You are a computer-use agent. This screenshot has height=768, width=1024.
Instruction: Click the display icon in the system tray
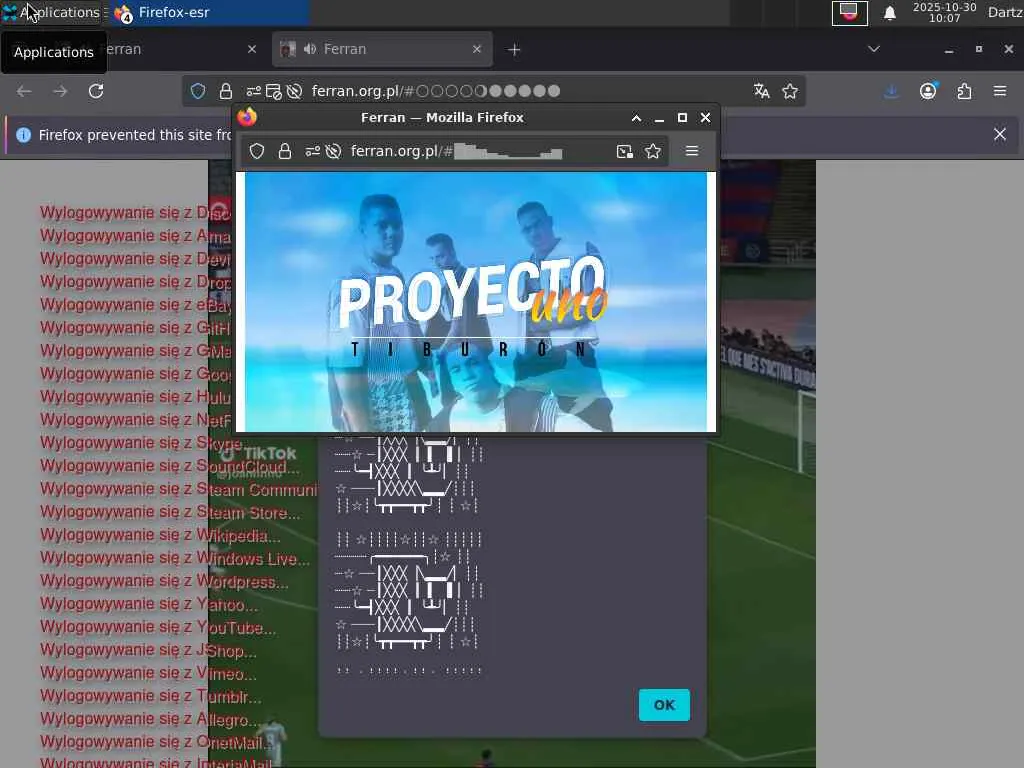click(x=849, y=12)
